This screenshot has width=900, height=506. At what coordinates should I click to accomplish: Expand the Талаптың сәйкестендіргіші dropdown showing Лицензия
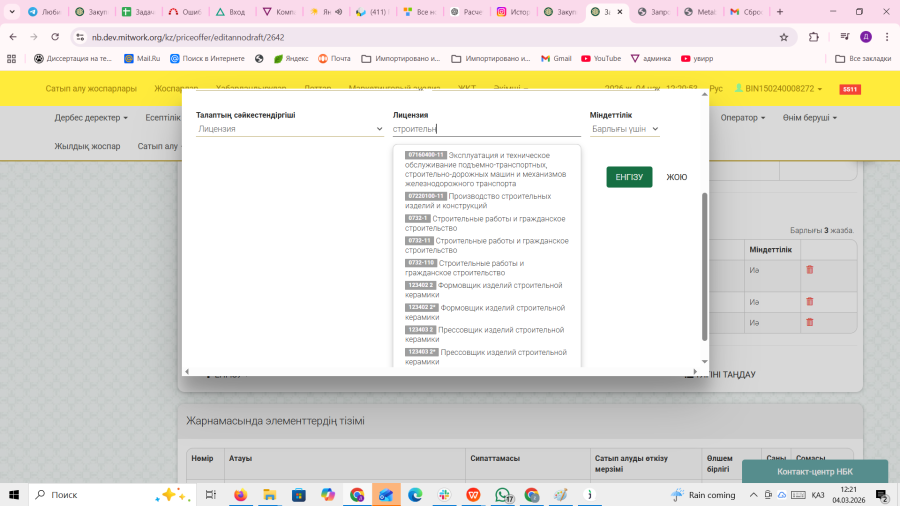pos(290,129)
